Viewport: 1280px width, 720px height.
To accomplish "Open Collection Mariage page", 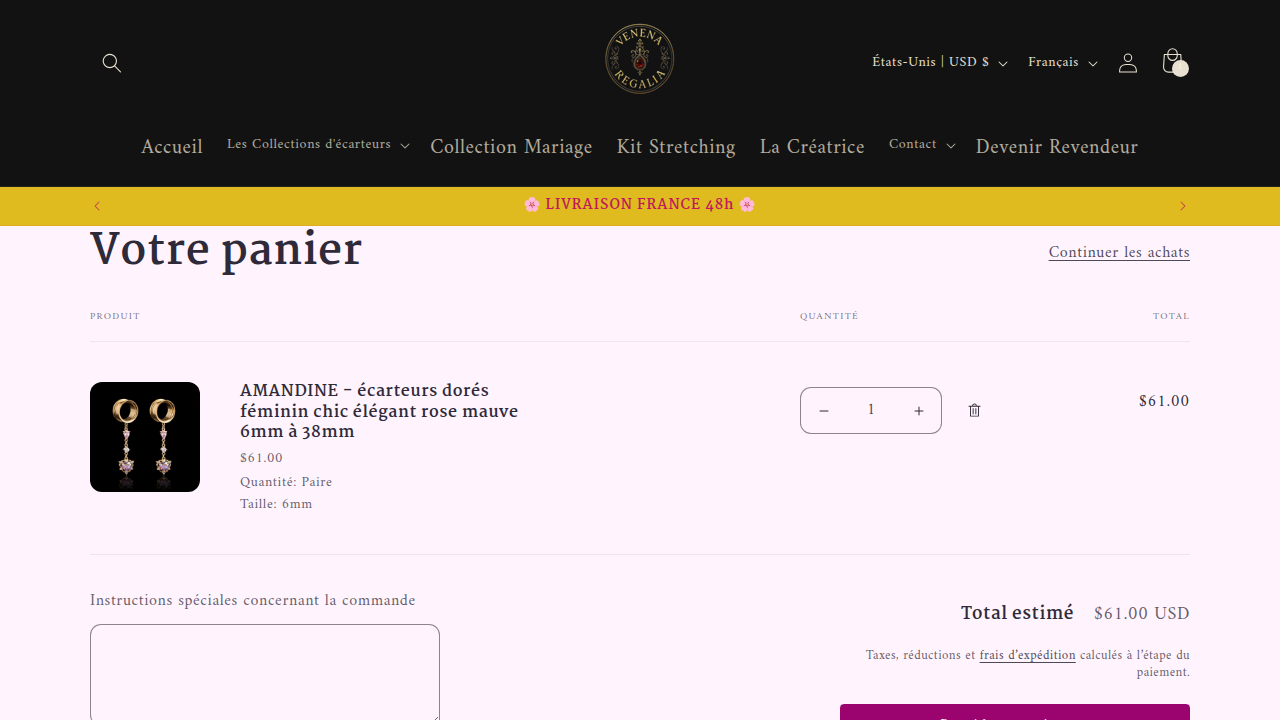I will coord(511,147).
